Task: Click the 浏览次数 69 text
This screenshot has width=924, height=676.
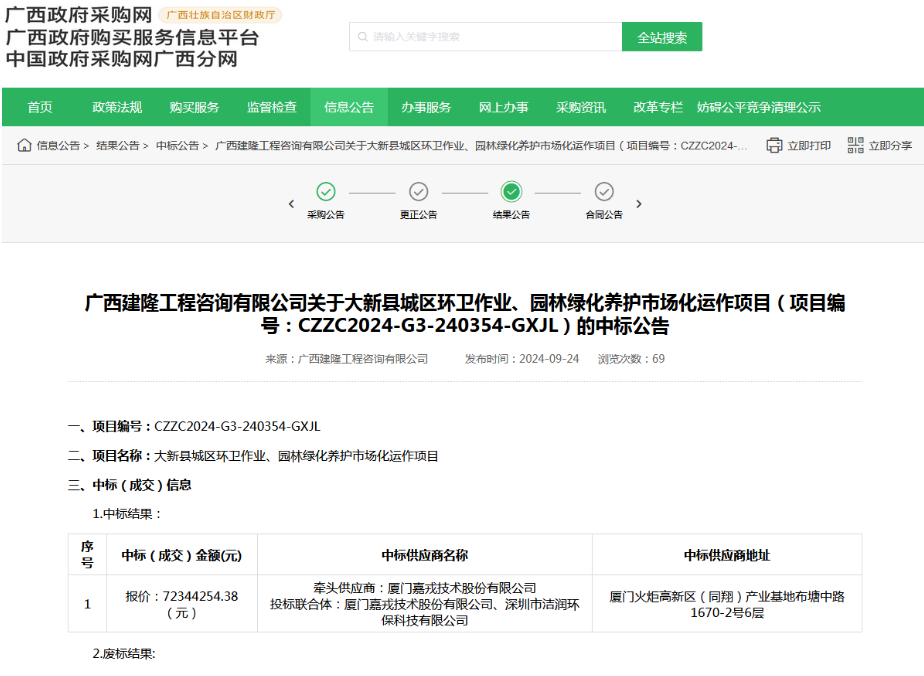Action: click(631, 359)
